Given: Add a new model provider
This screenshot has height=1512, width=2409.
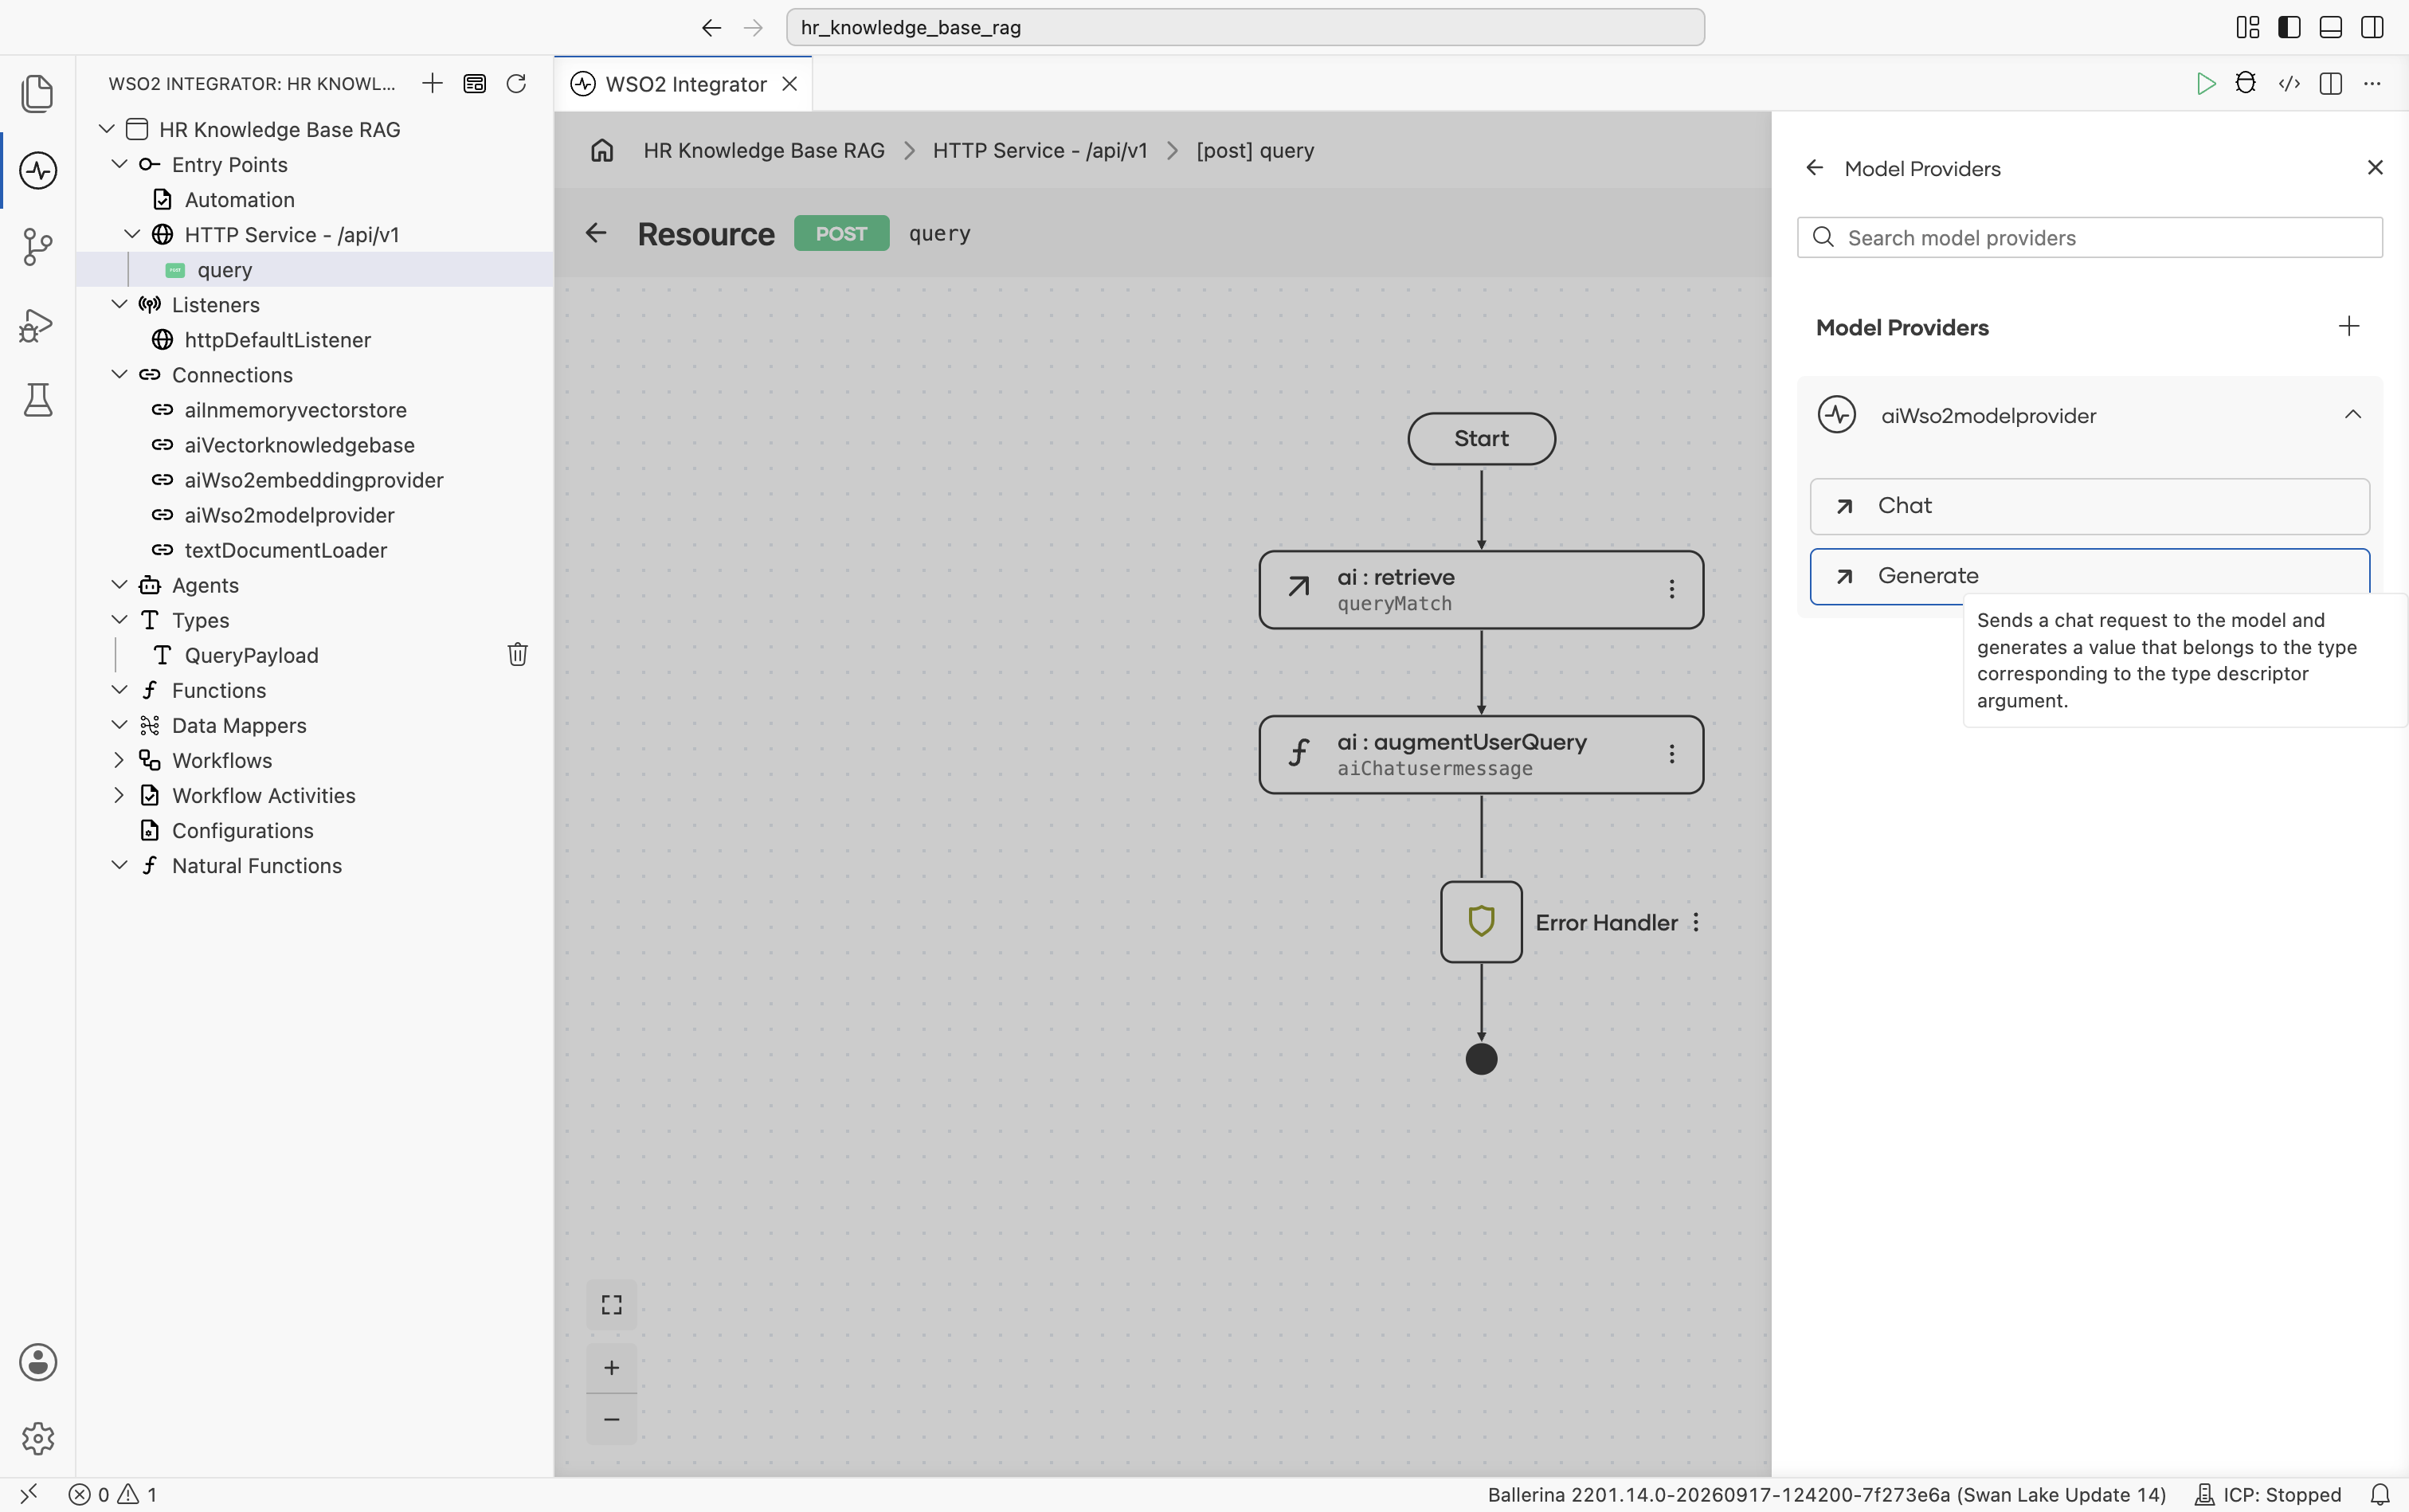Looking at the screenshot, I should pos(2349,326).
